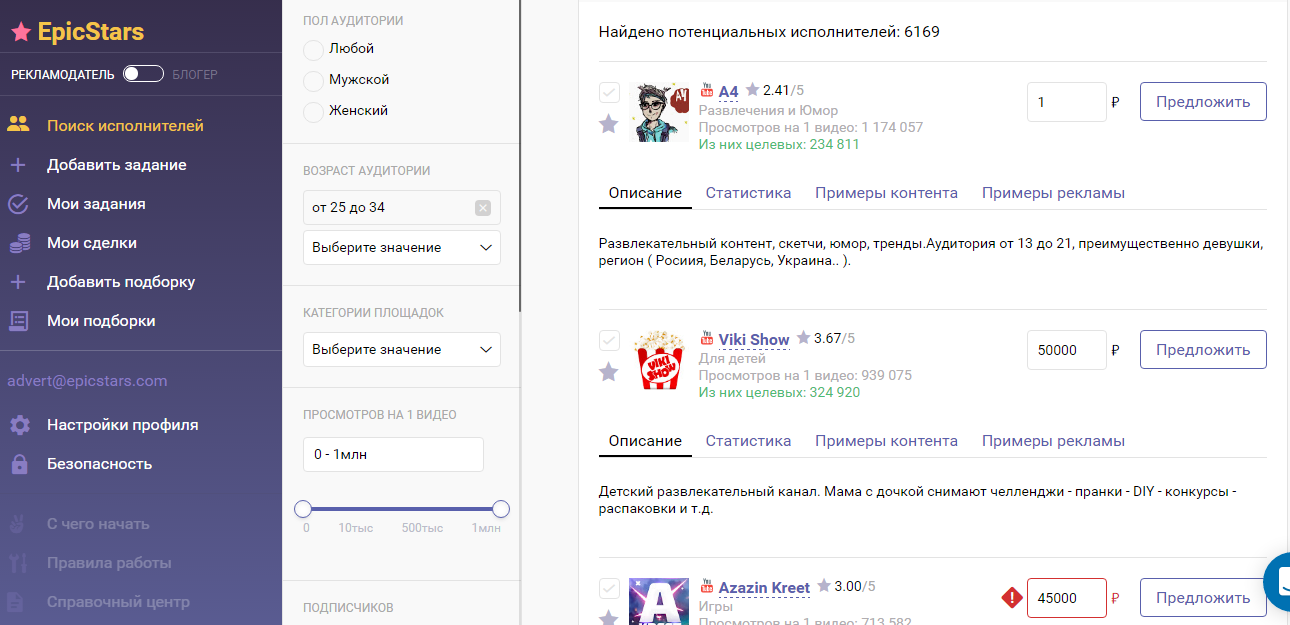This screenshot has width=1290, height=625.
Task: Click the price field showing 45000
Action: click(x=1066, y=598)
